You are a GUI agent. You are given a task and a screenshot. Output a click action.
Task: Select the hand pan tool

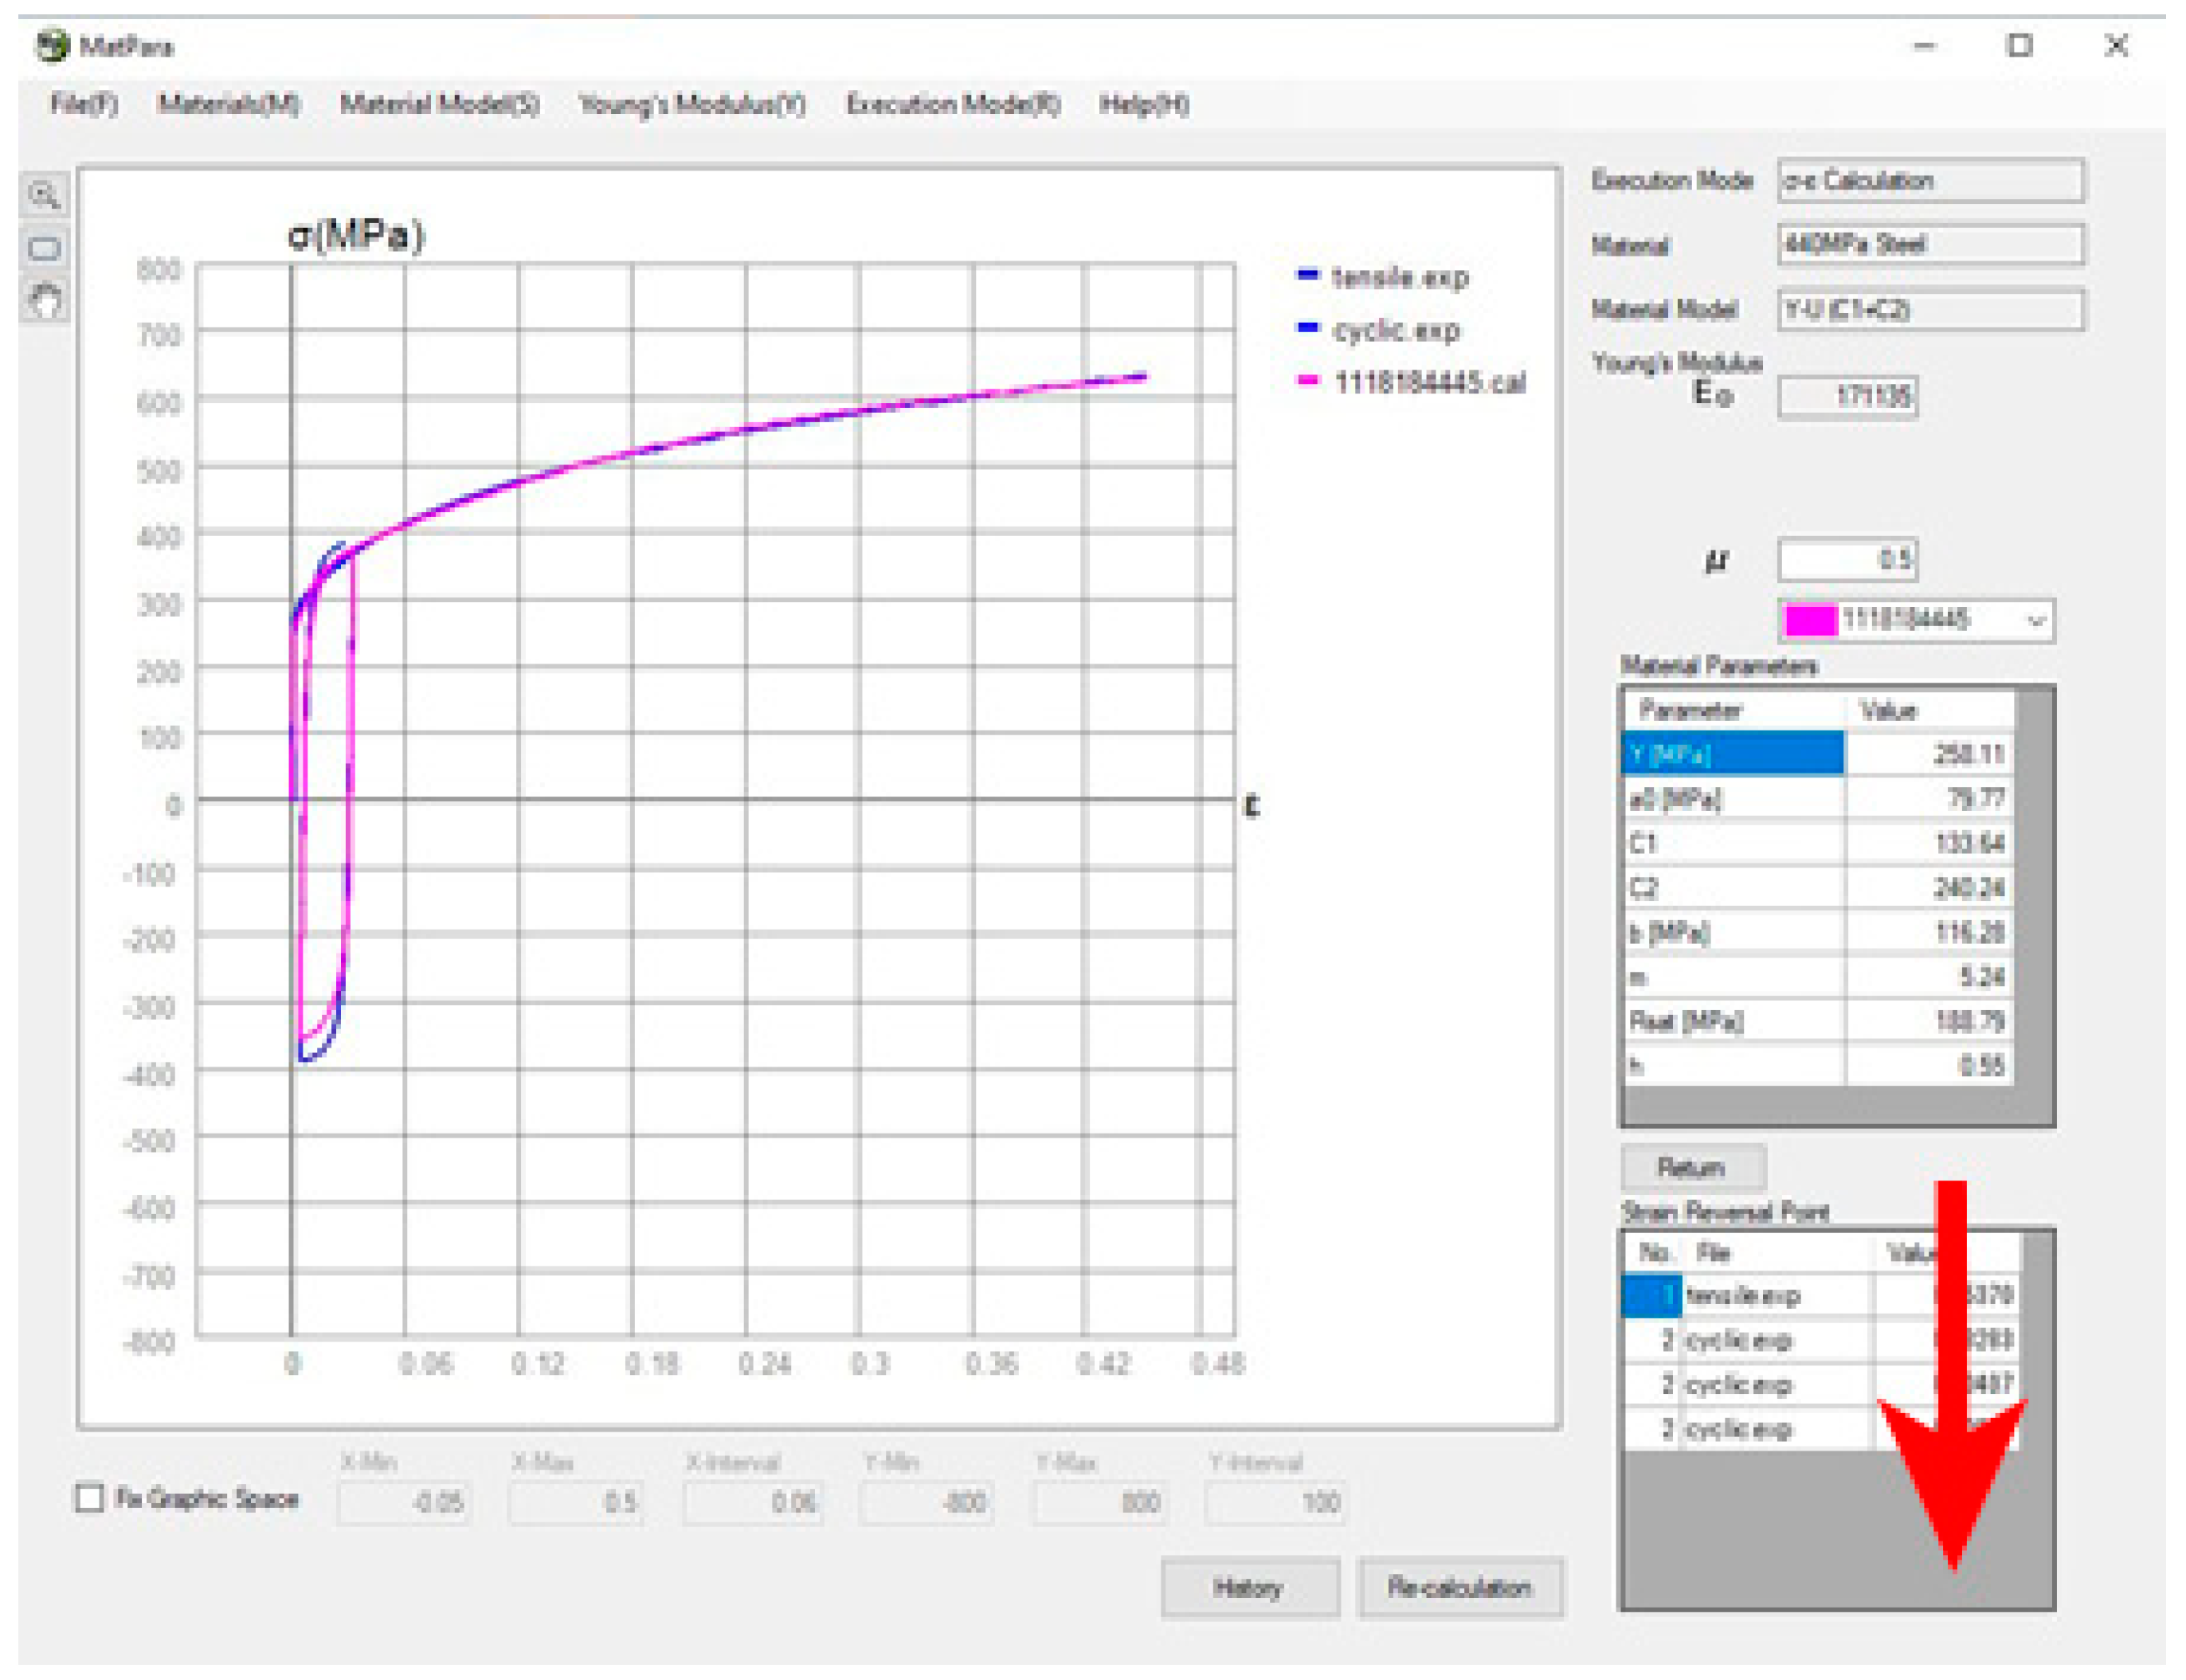click(44, 300)
